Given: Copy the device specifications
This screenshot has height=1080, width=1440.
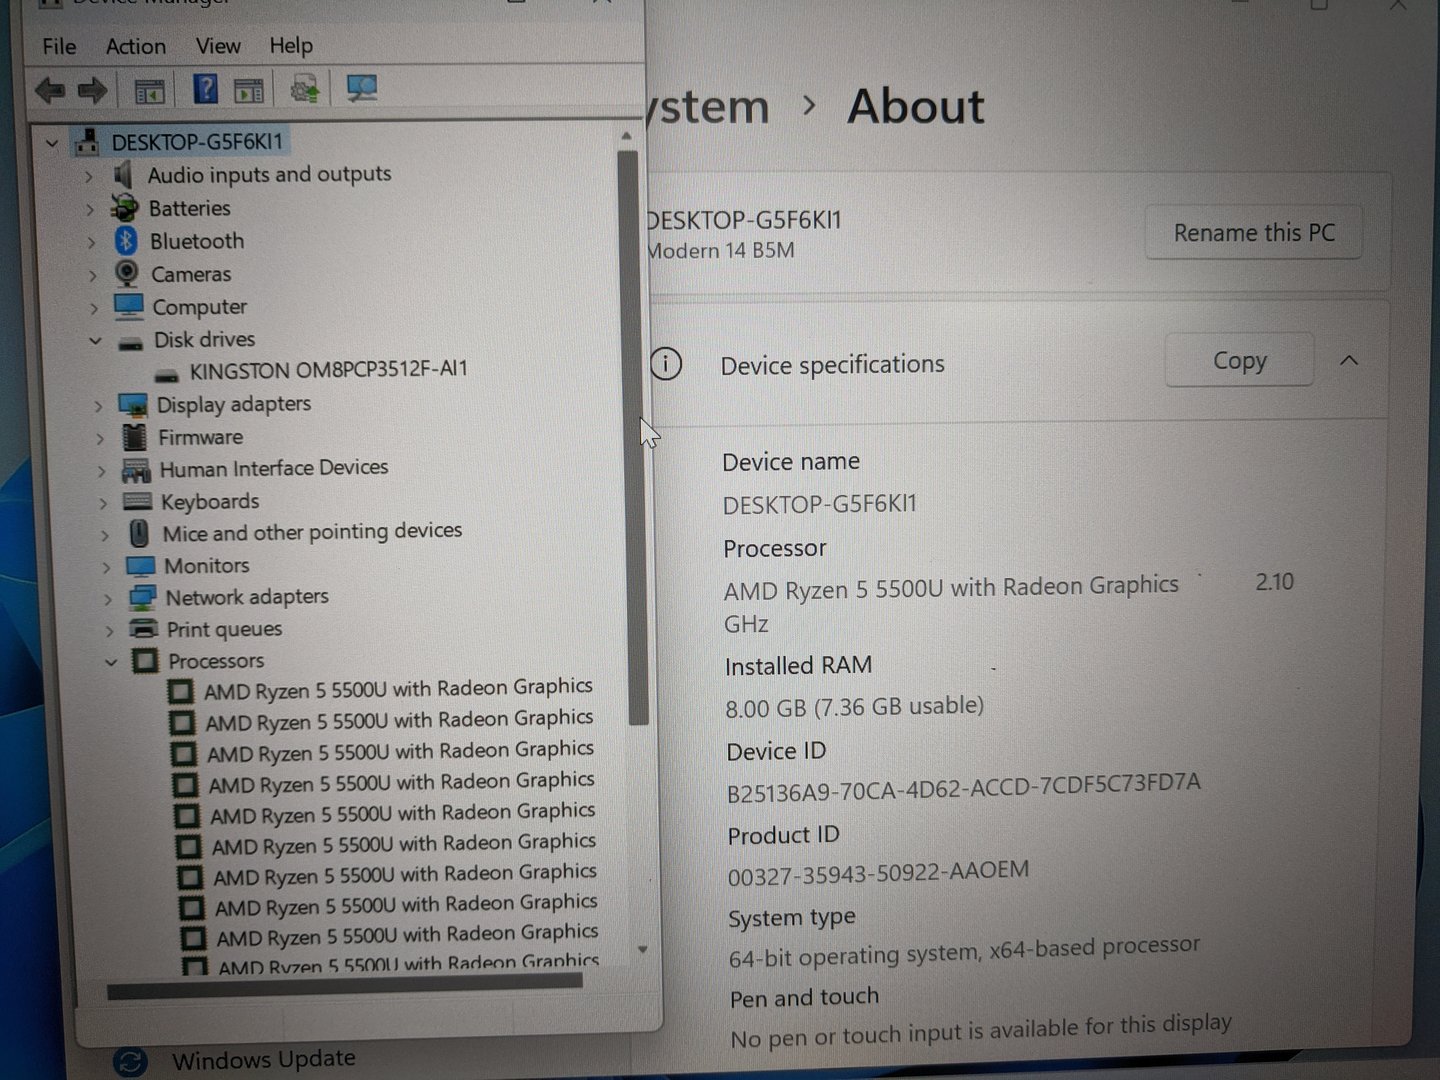Looking at the screenshot, I should pos(1239,361).
